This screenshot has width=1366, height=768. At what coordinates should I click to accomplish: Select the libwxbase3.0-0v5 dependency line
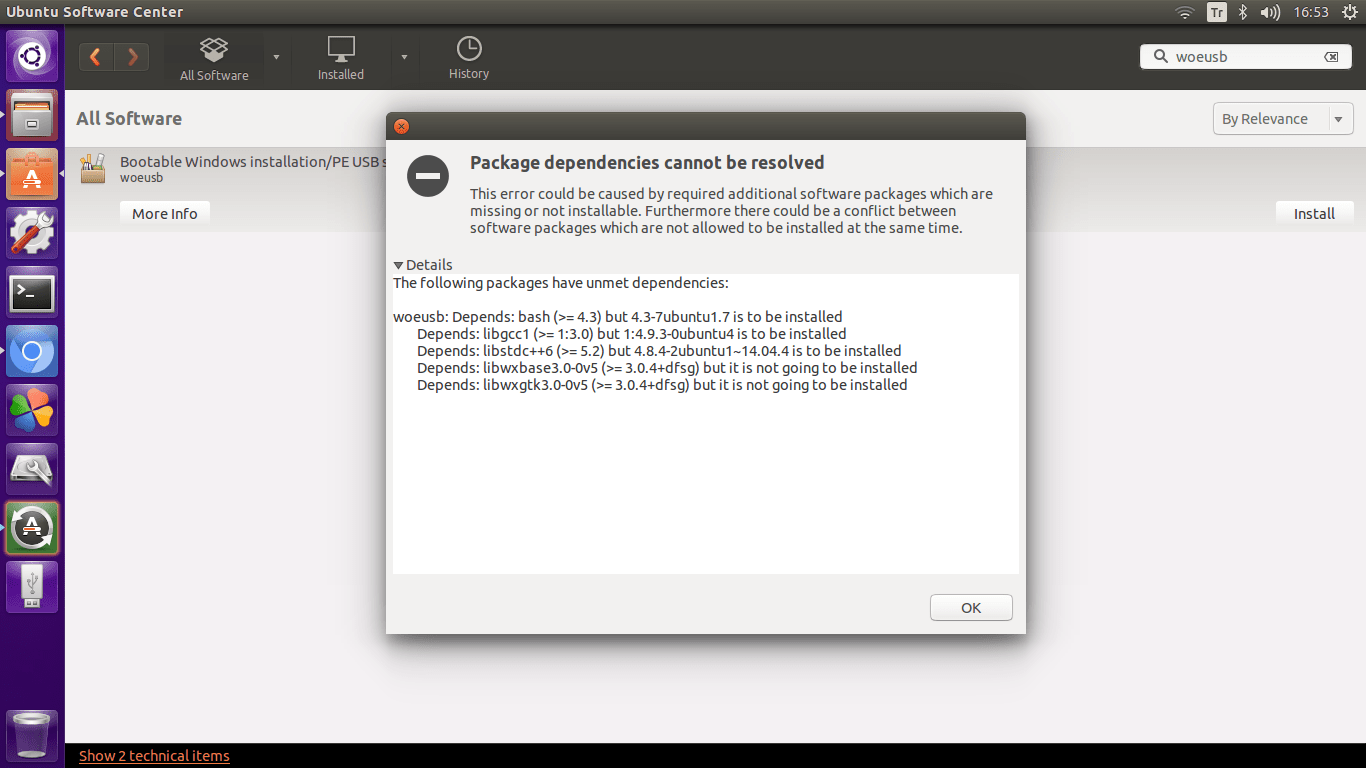coord(667,368)
